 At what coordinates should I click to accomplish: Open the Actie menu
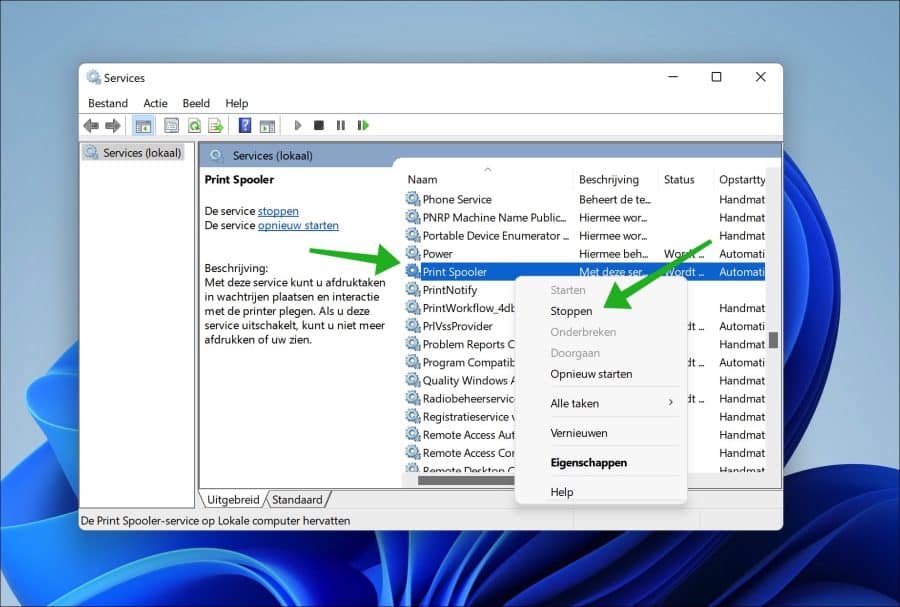(x=155, y=103)
